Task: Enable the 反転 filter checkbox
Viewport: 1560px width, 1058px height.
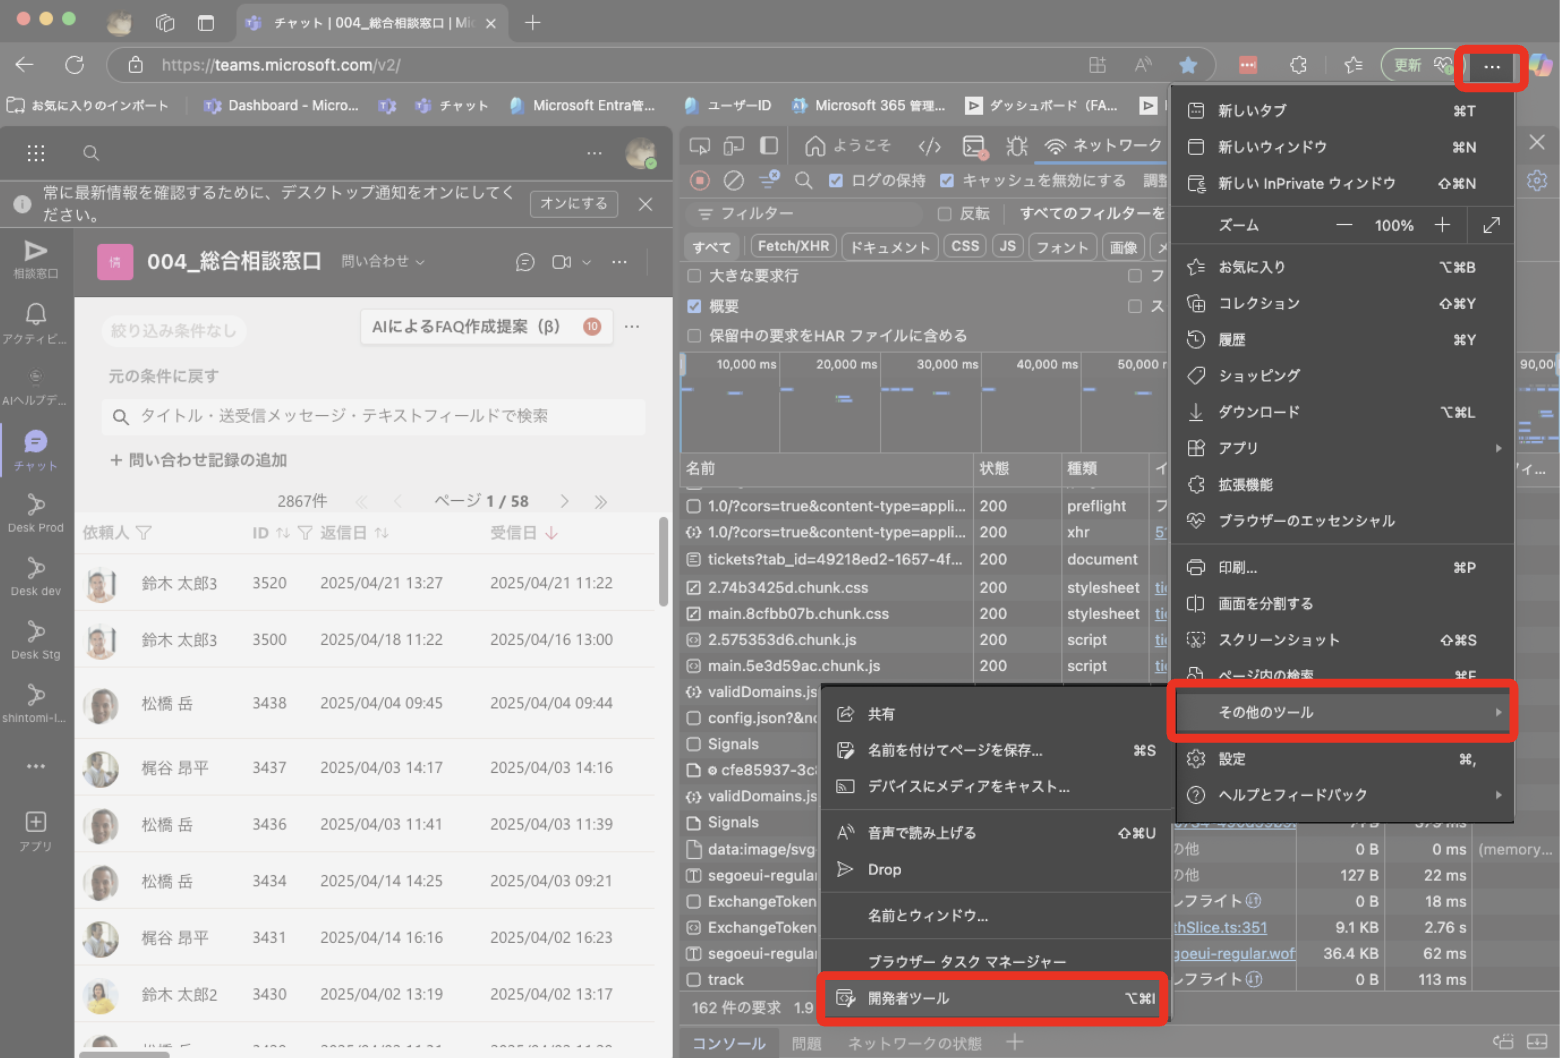Action: (x=944, y=214)
